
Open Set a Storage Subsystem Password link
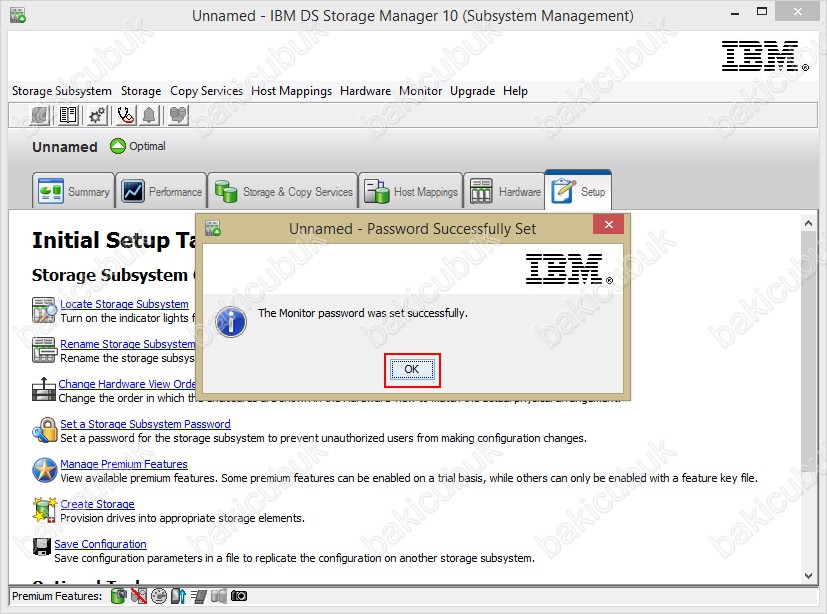coord(145,424)
